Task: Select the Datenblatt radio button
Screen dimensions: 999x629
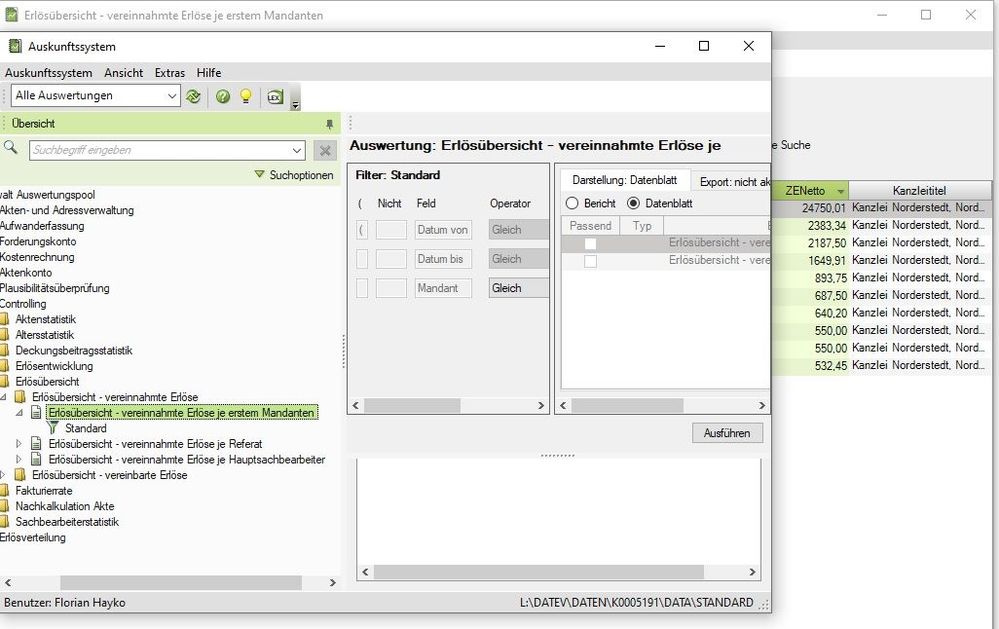Action: coord(633,203)
